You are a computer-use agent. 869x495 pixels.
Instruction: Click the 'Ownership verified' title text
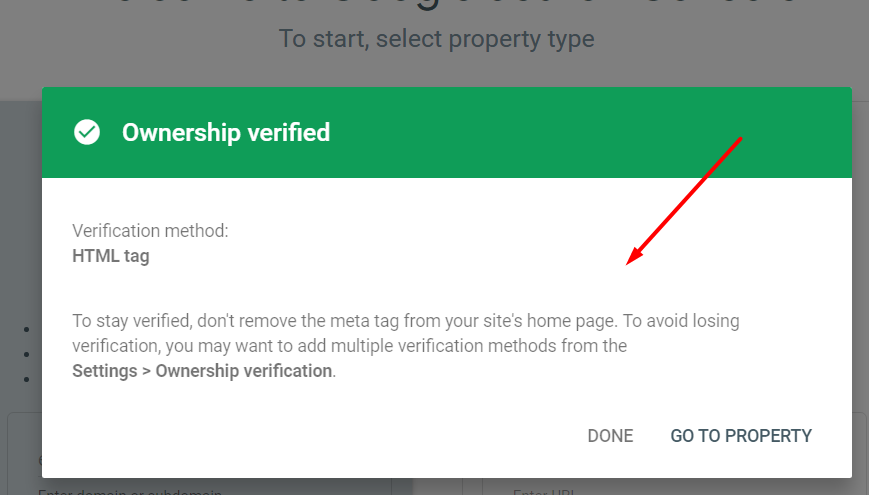226,132
